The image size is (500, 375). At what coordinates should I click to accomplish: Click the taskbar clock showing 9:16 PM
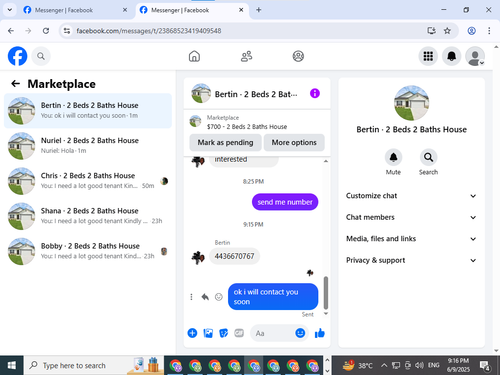tap(458, 365)
